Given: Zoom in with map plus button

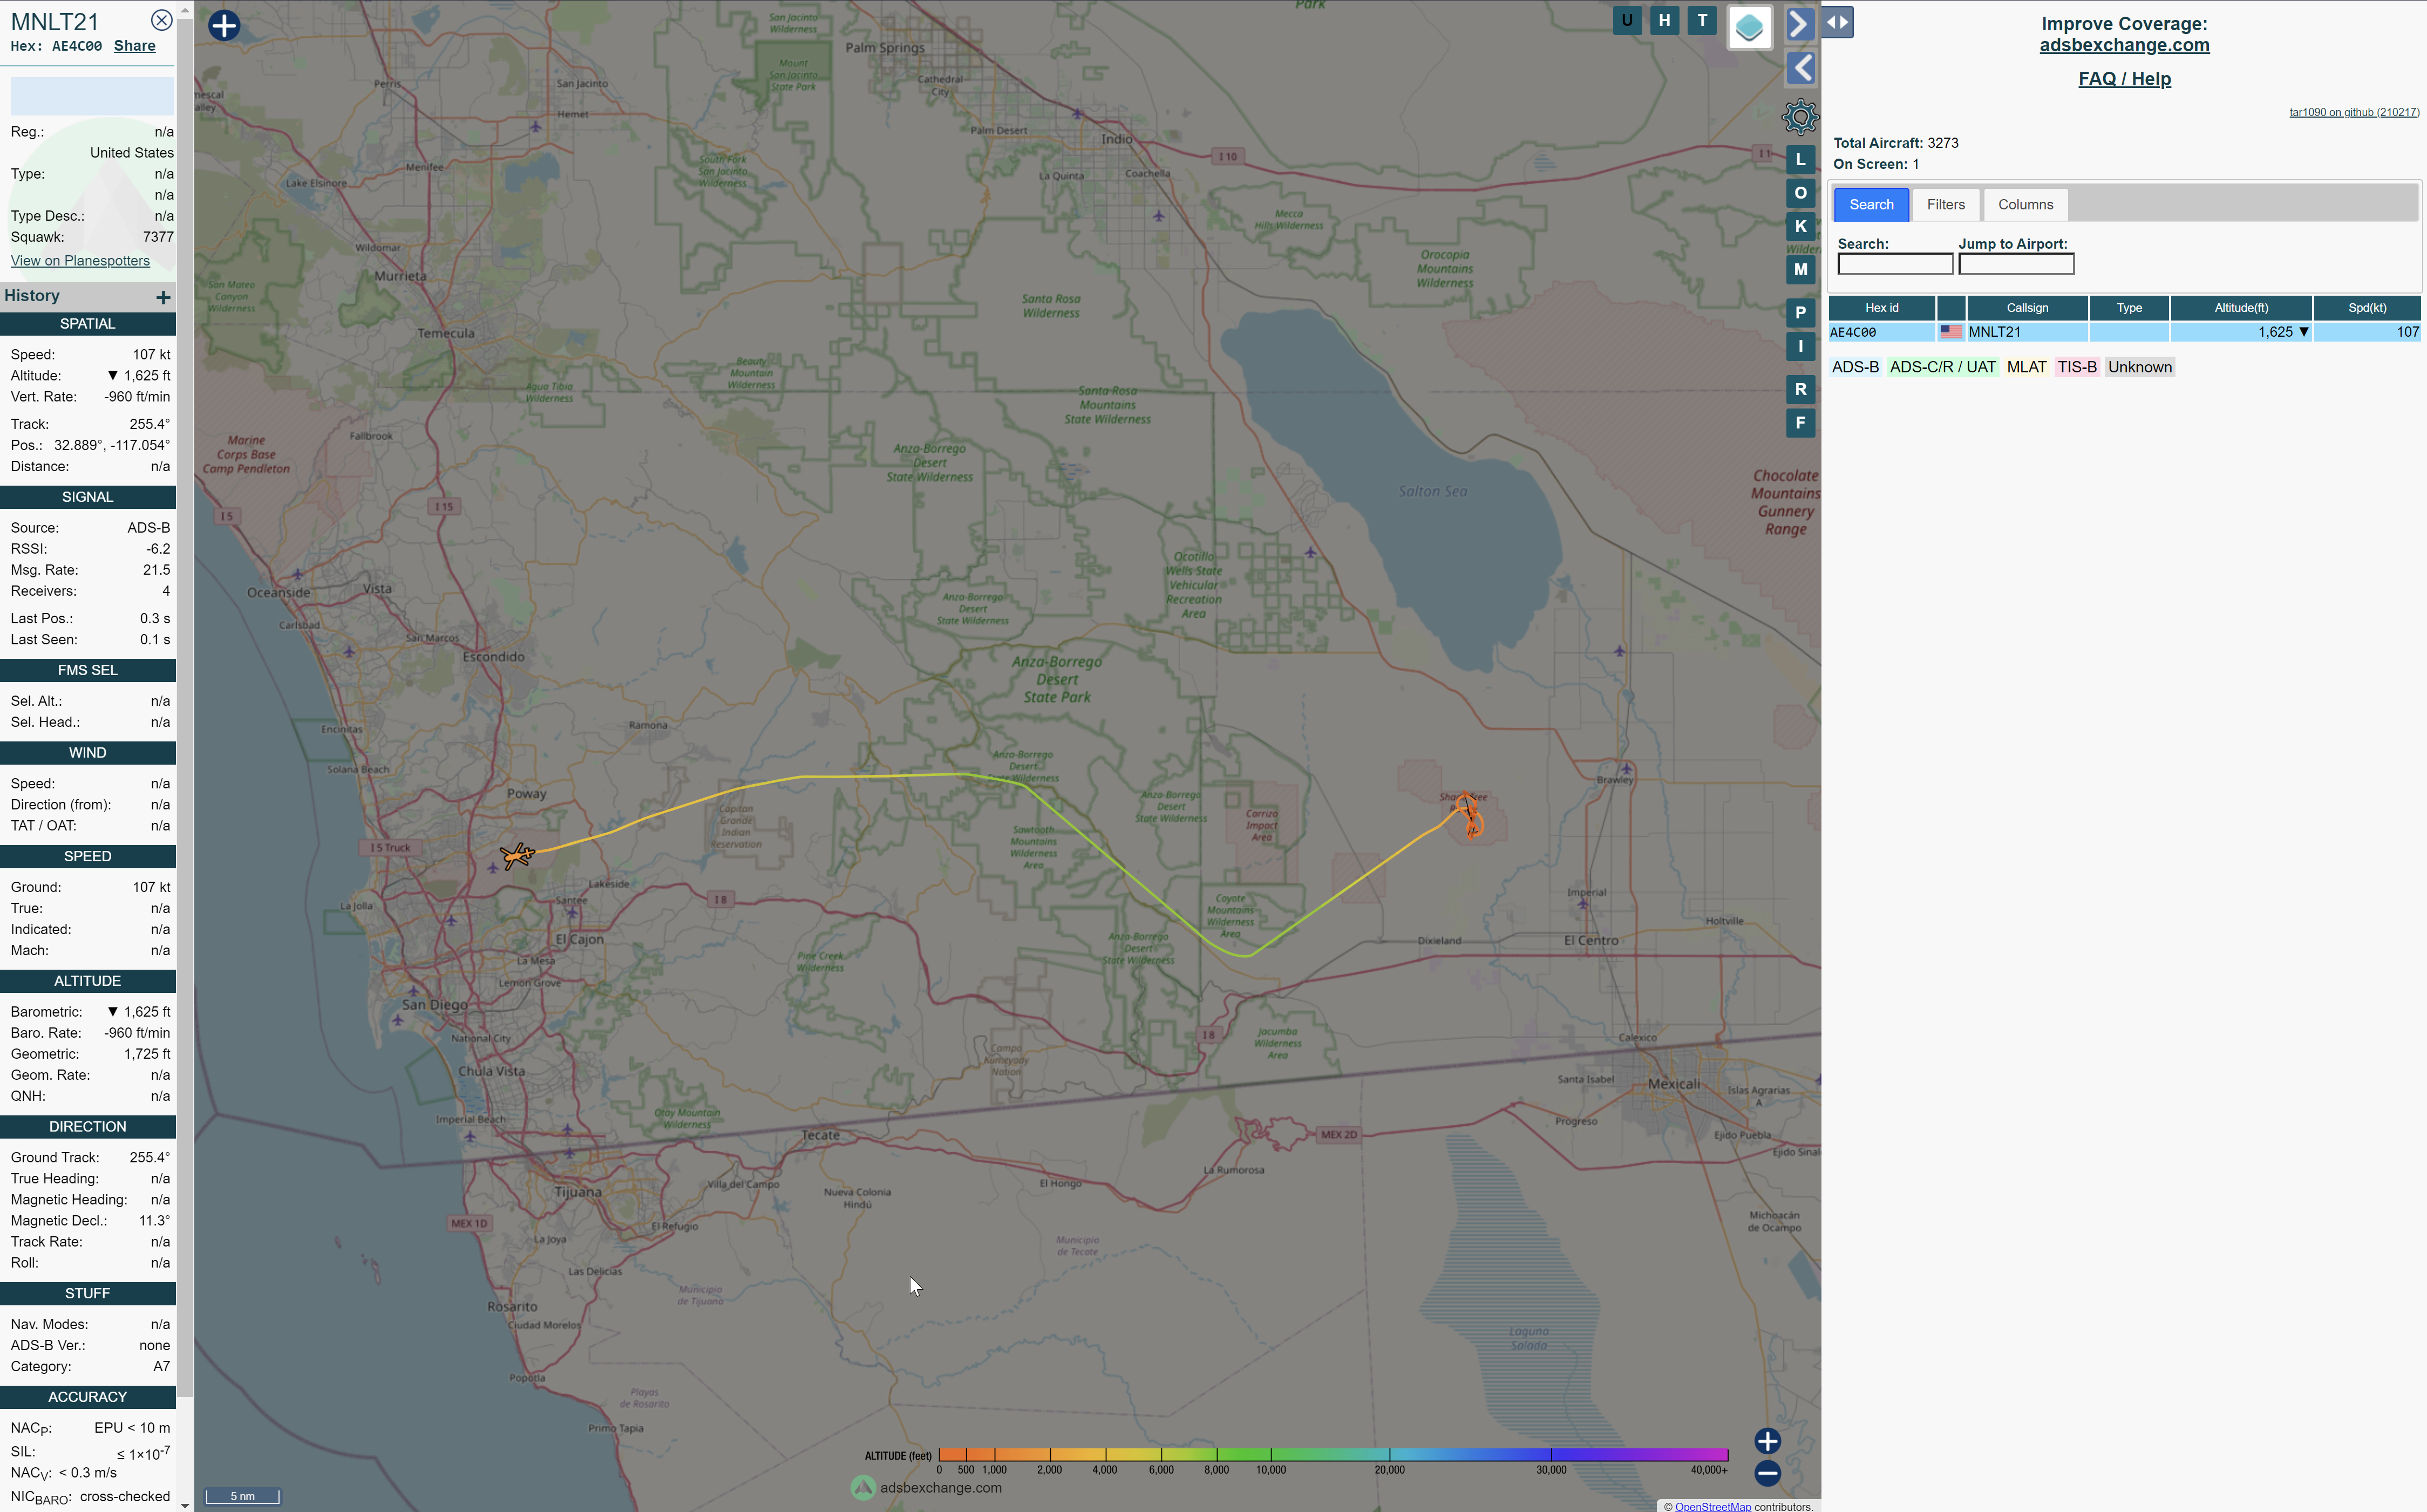Looking at the screenshot, I should (x=1767, y=1441).
